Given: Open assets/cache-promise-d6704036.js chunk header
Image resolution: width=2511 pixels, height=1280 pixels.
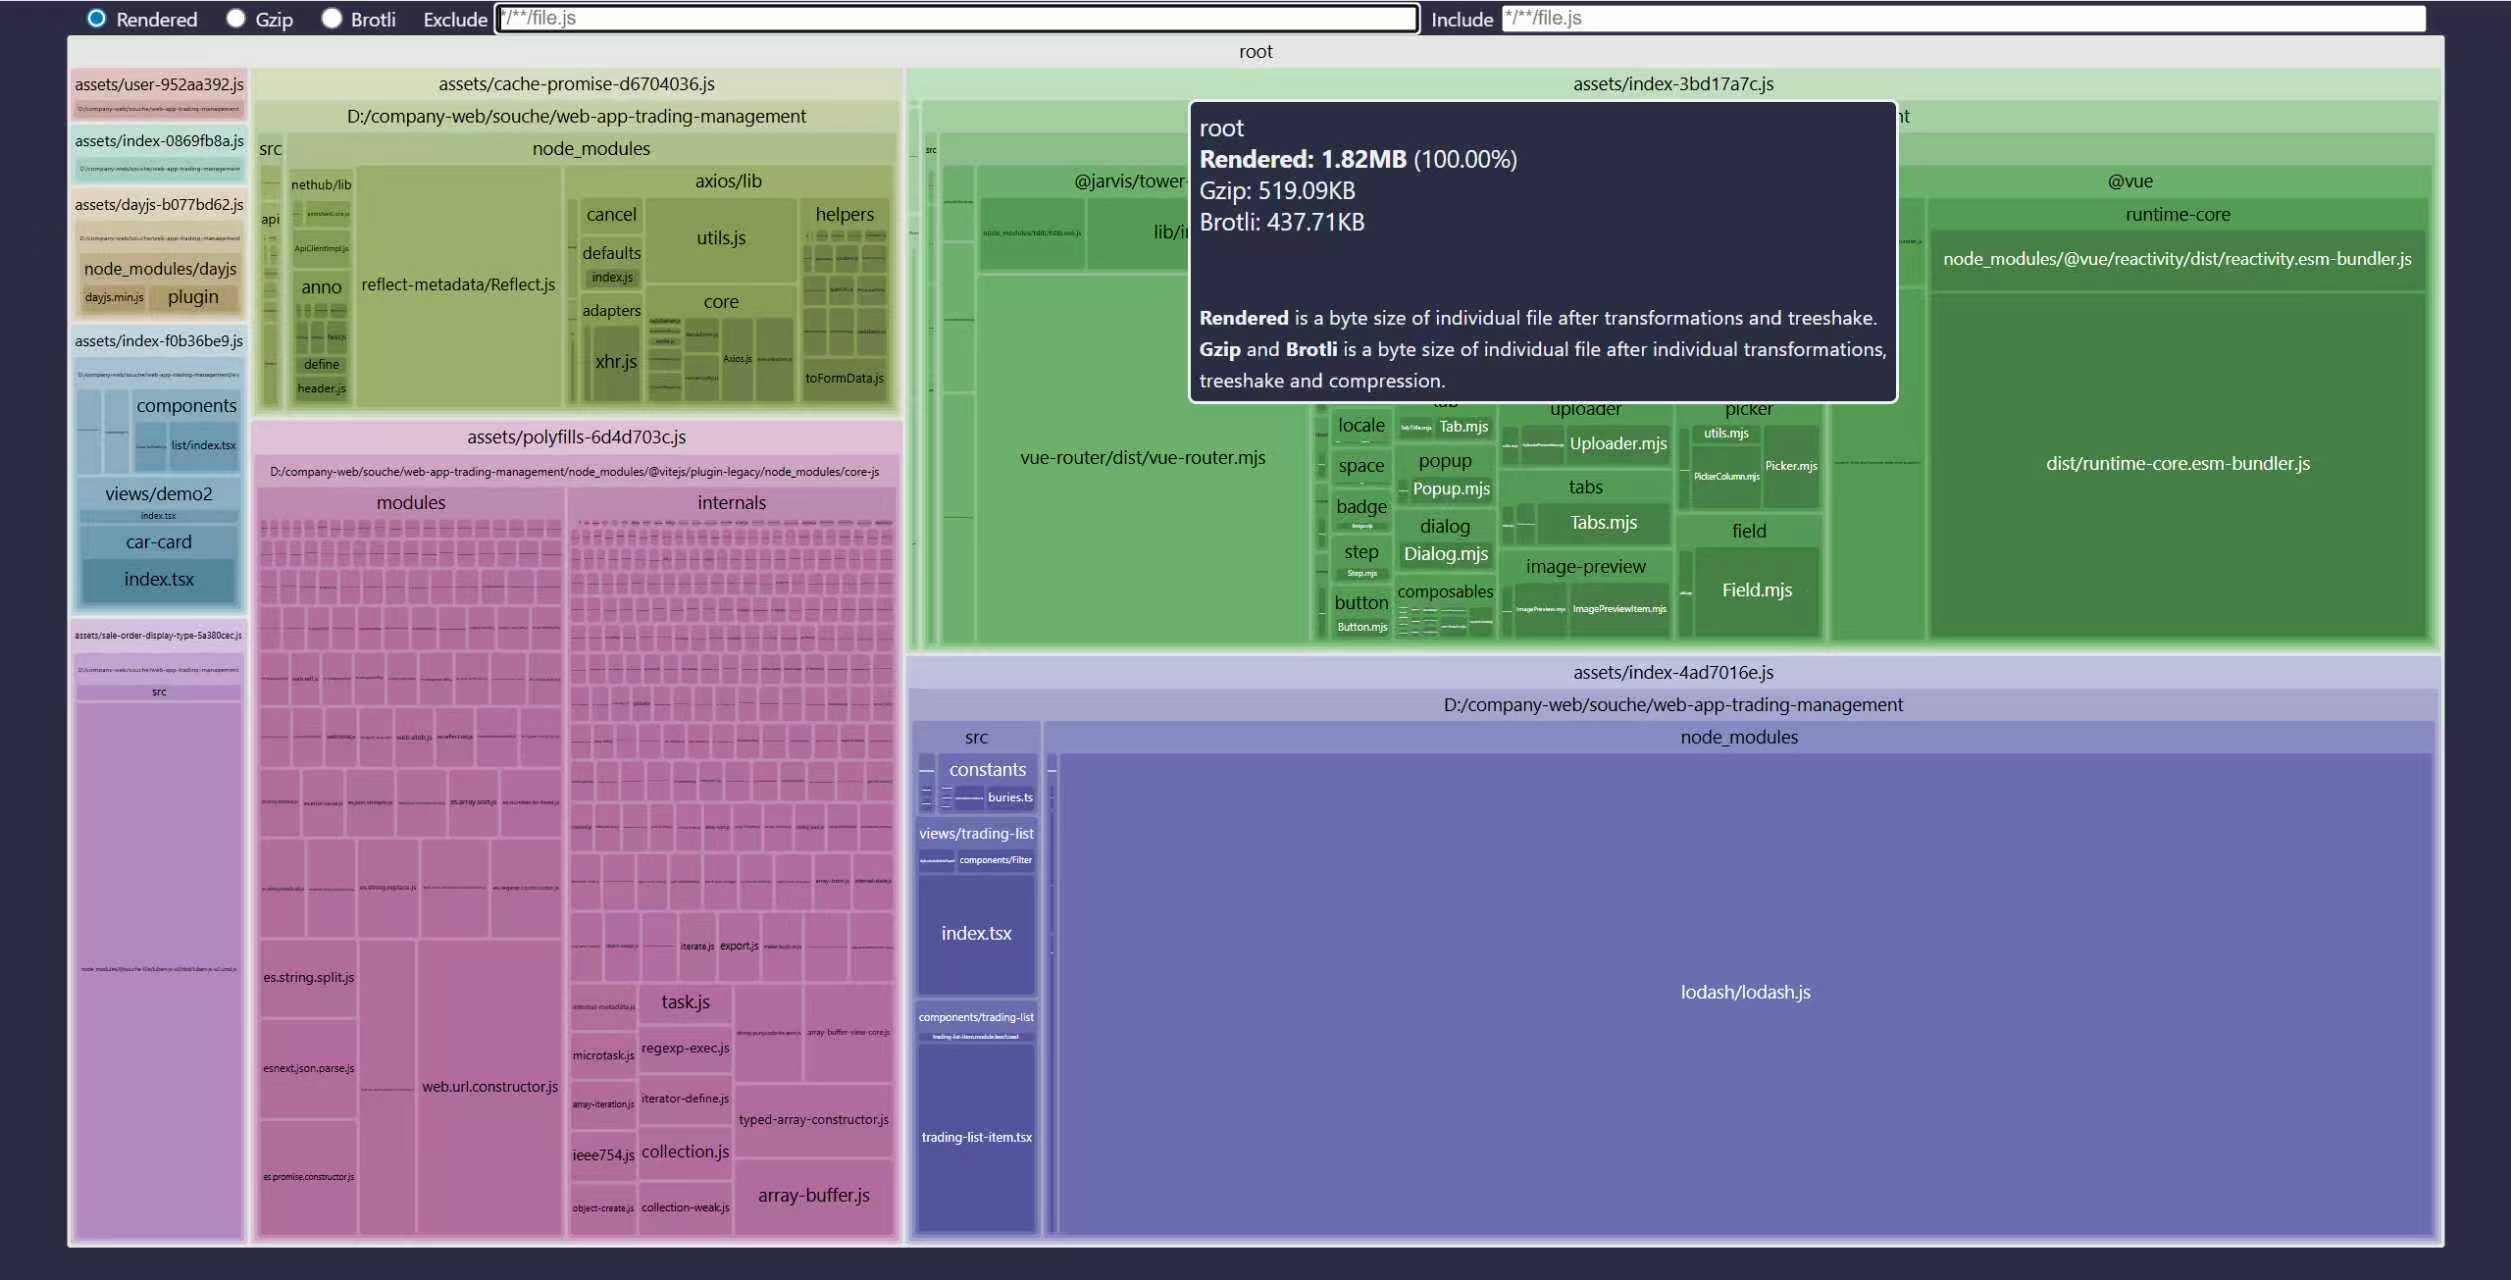Looking at the screenshot, I should 576,84.
